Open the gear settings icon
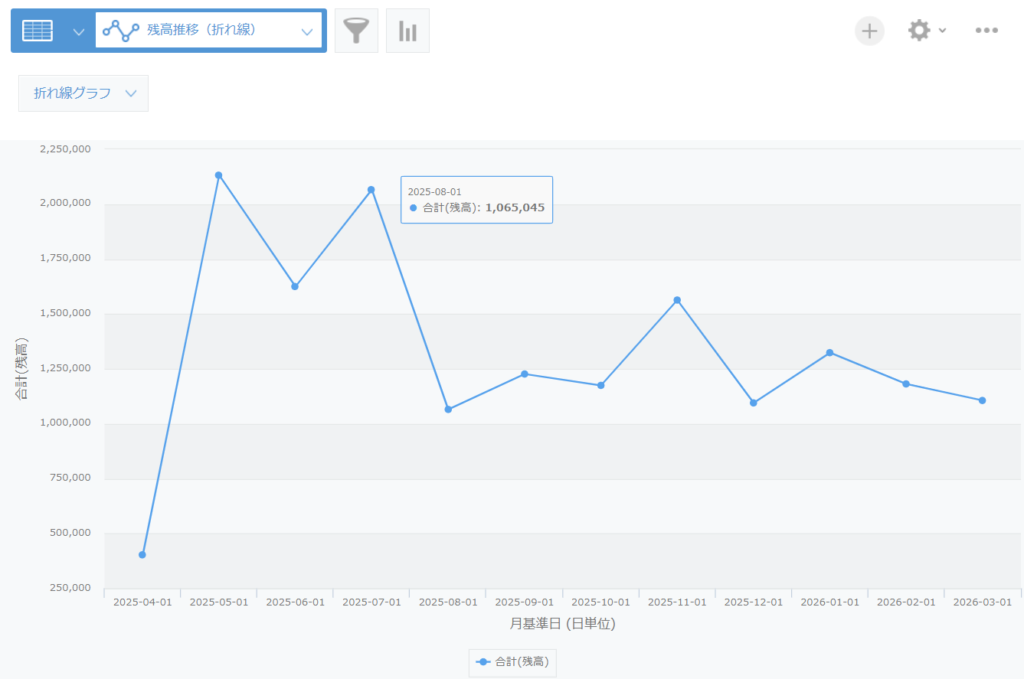1024x679 pixels. click(x=918, y=31)
